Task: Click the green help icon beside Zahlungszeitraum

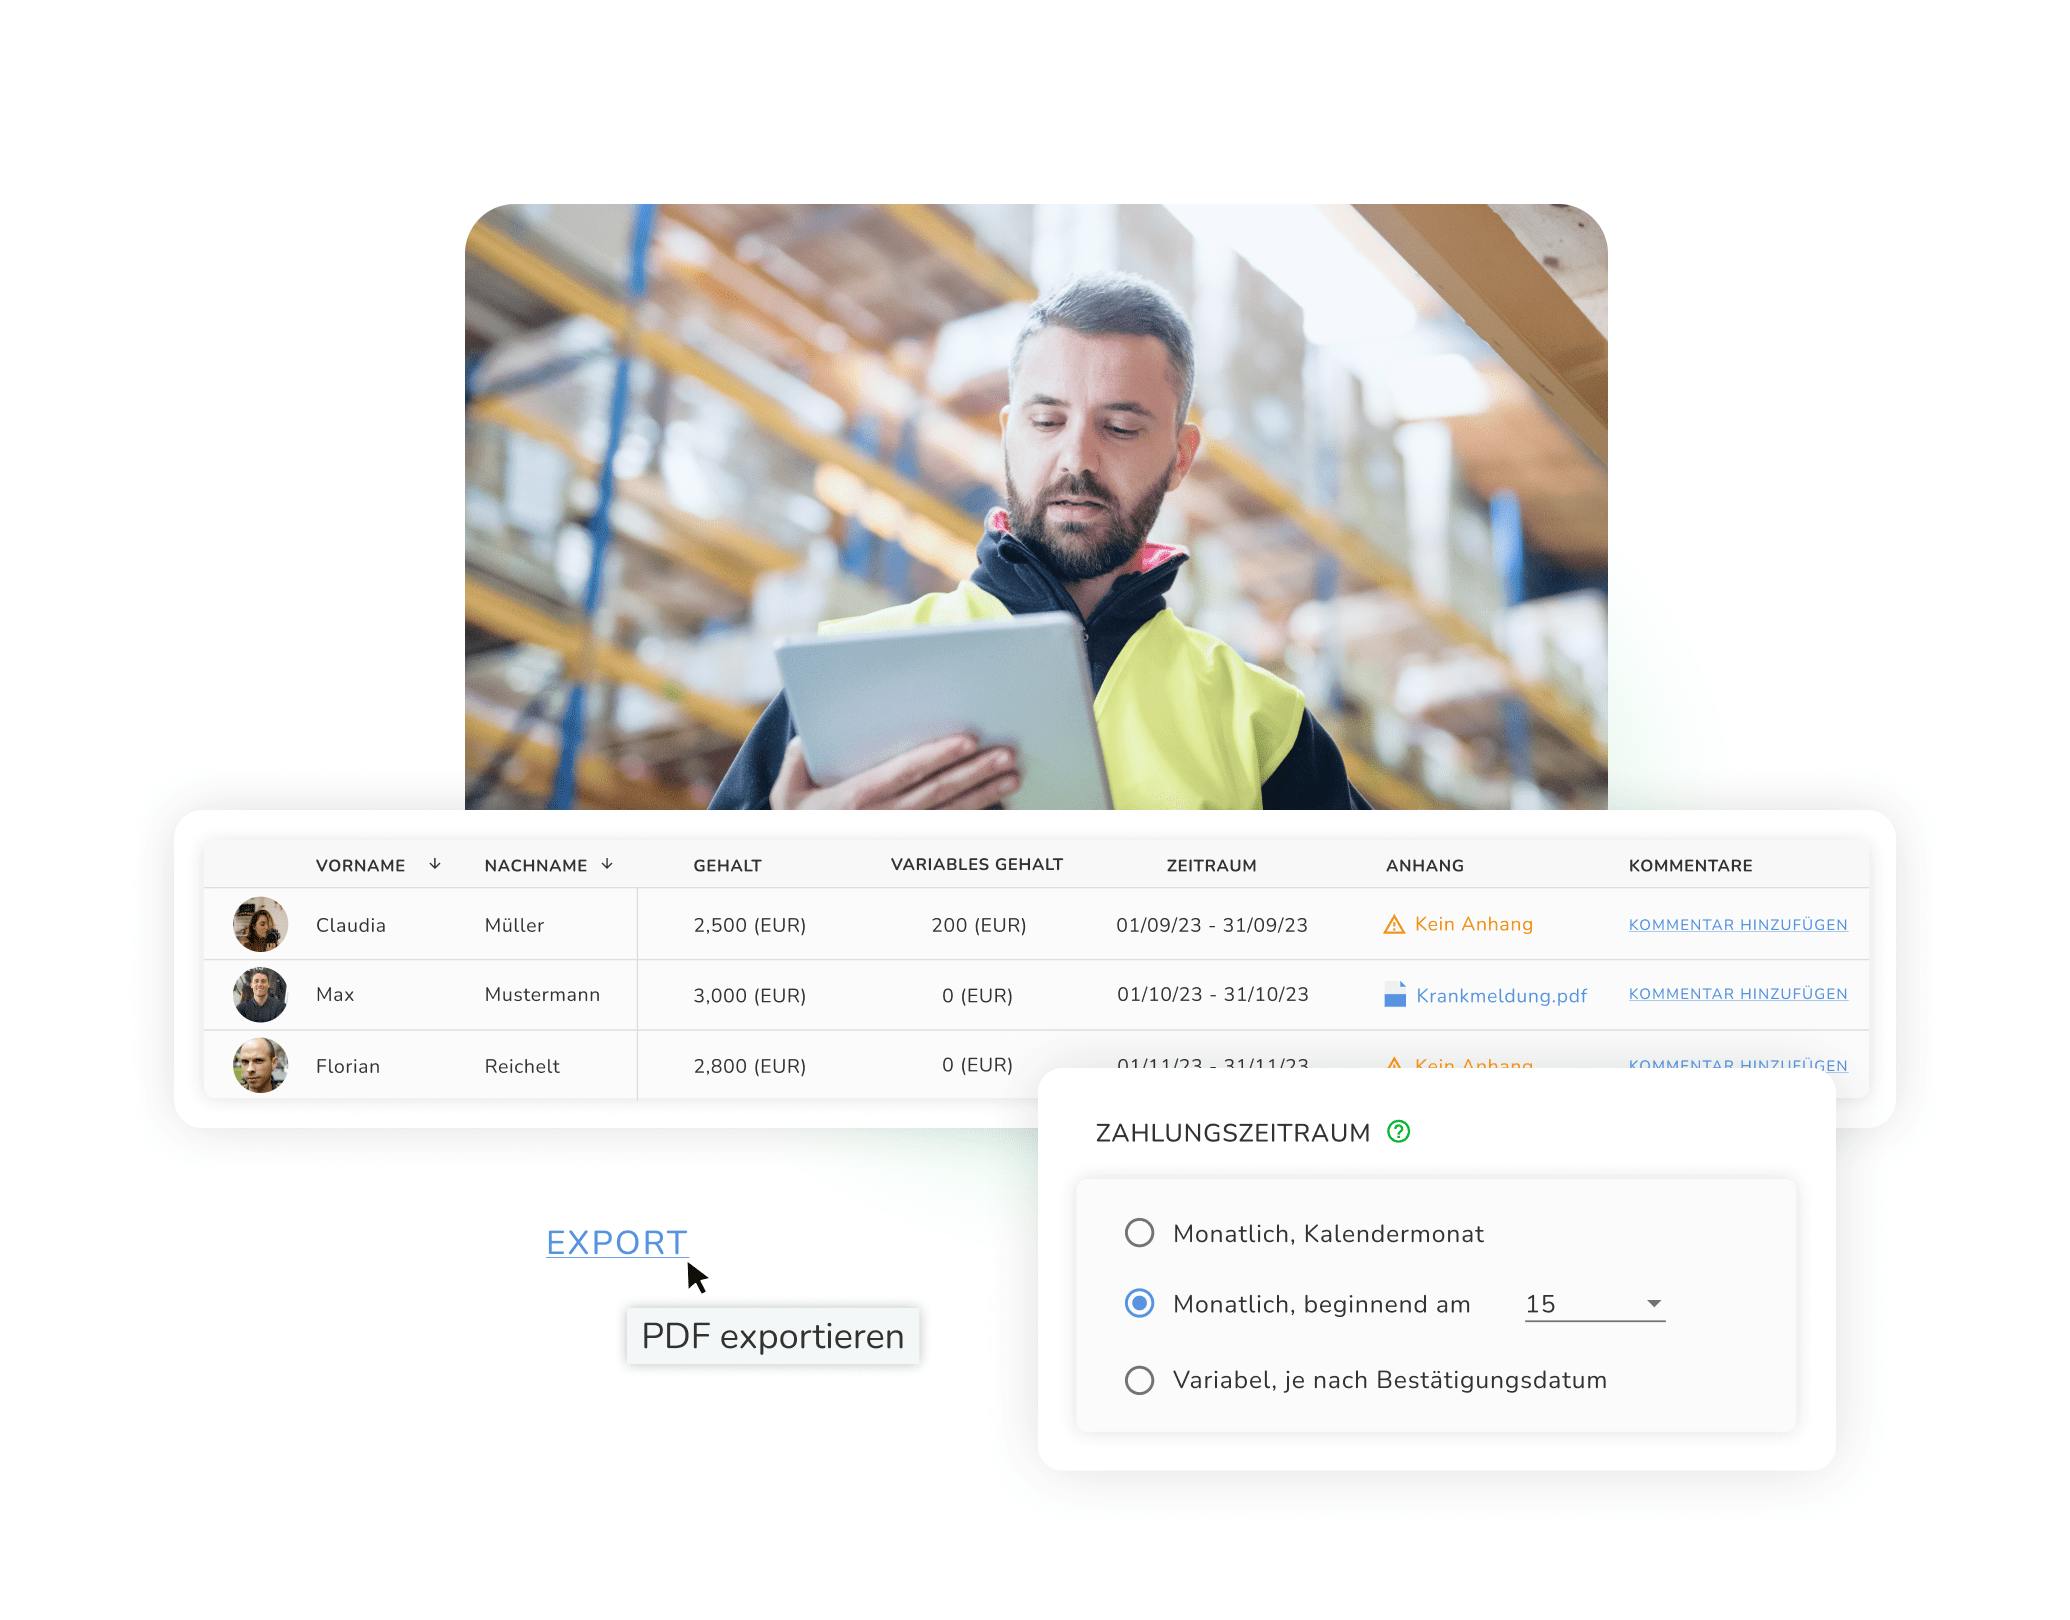Action: click(1398, 1132)
